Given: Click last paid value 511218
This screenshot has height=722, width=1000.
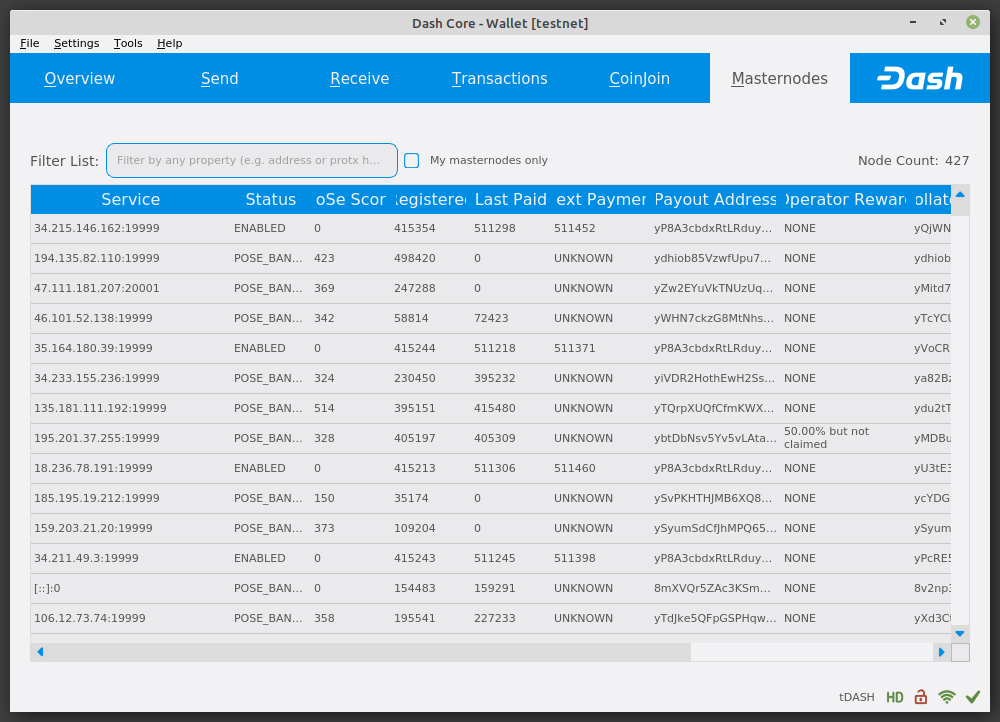Looking at the screenshot, I should [495, 348].
